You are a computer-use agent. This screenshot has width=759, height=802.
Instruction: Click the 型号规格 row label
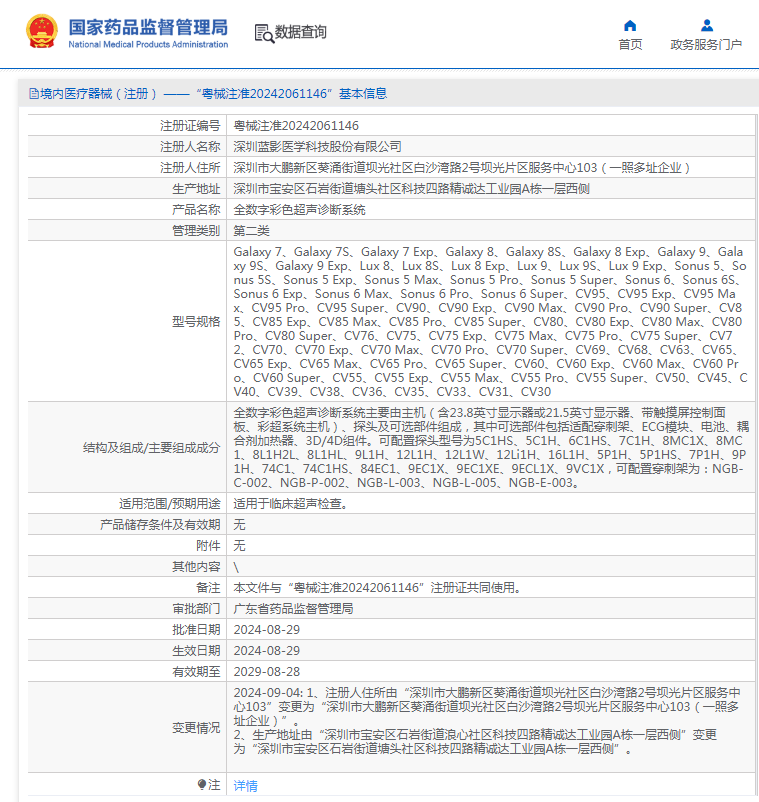[195, 322]
